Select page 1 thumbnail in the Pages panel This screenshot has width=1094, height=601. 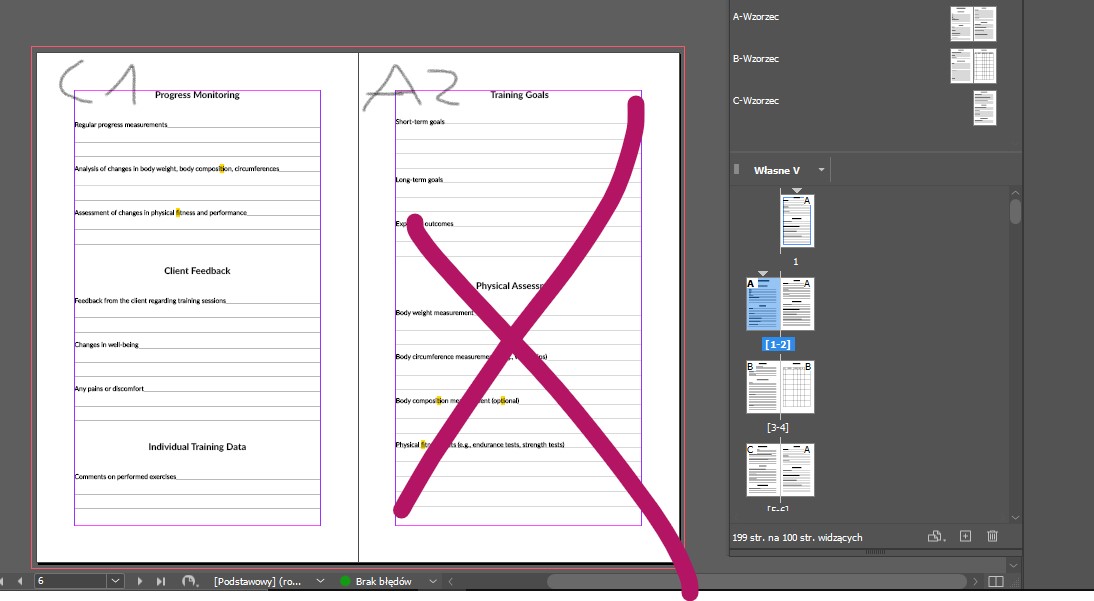795,221
